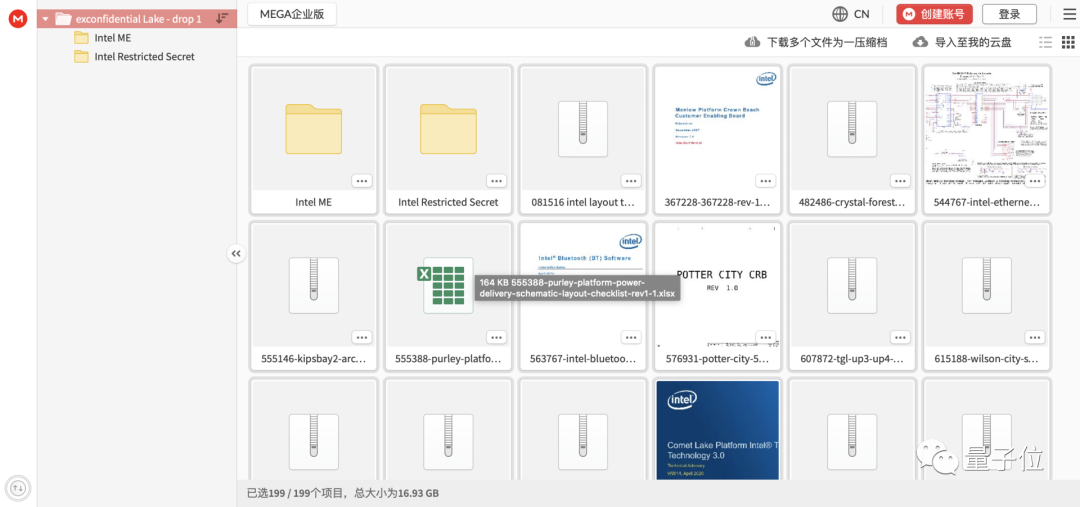Image resolution: width=1080 pixels, height=507 pixels.
Task: Select the 555146-kipsbay2 zip file icon
Action: click(x=313, y=285)
